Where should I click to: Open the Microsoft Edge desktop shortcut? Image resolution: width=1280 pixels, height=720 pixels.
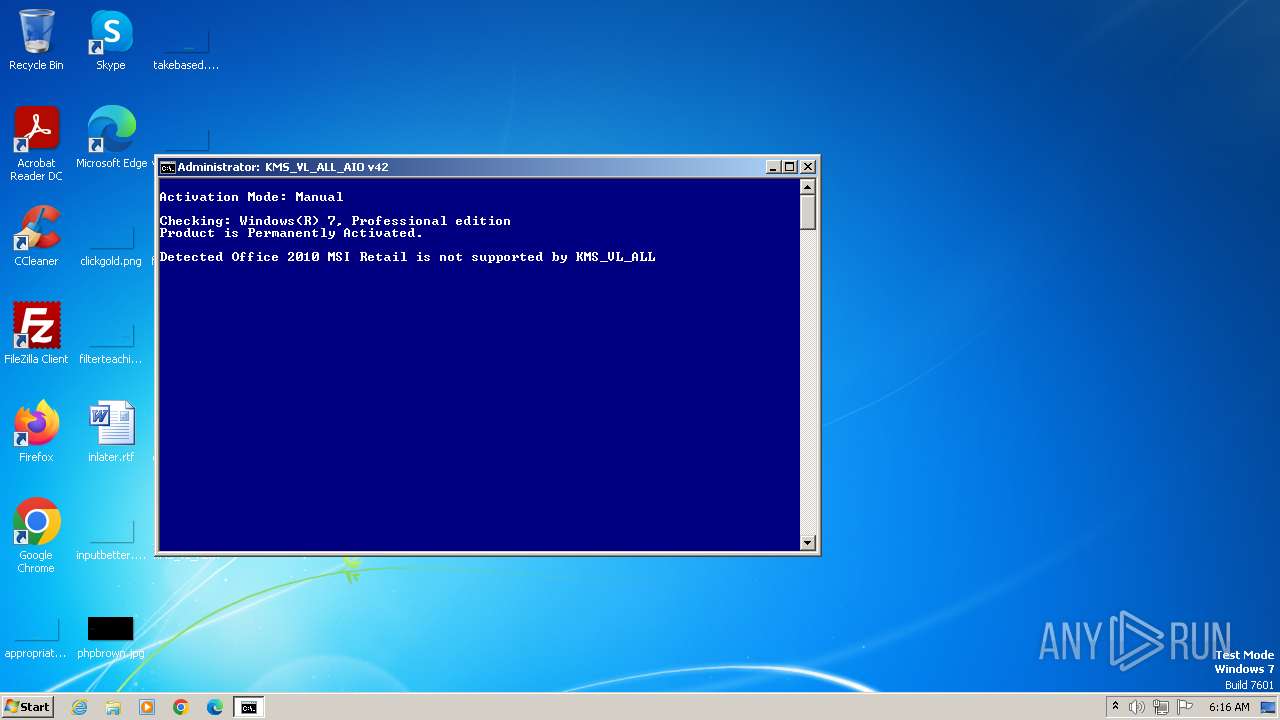tap(111, 138)
